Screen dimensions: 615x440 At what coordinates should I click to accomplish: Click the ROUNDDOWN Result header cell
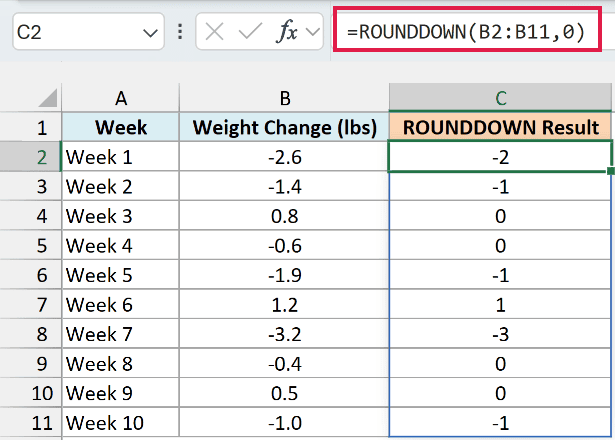[500, 127]
